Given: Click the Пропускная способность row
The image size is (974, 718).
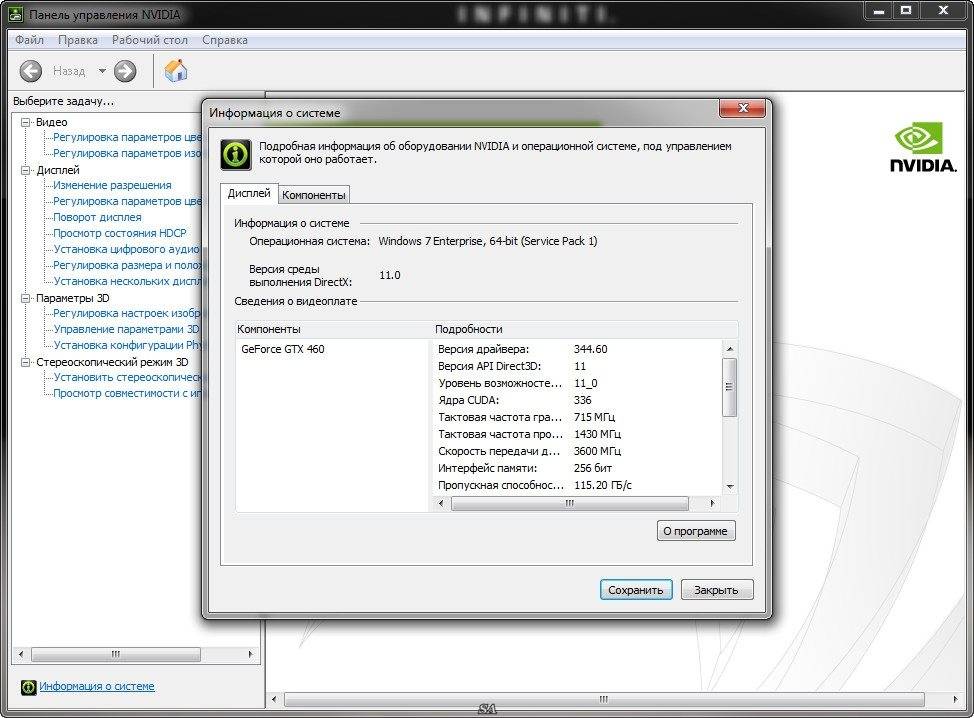Looking at the screenshot, I should tap(578, 485).
